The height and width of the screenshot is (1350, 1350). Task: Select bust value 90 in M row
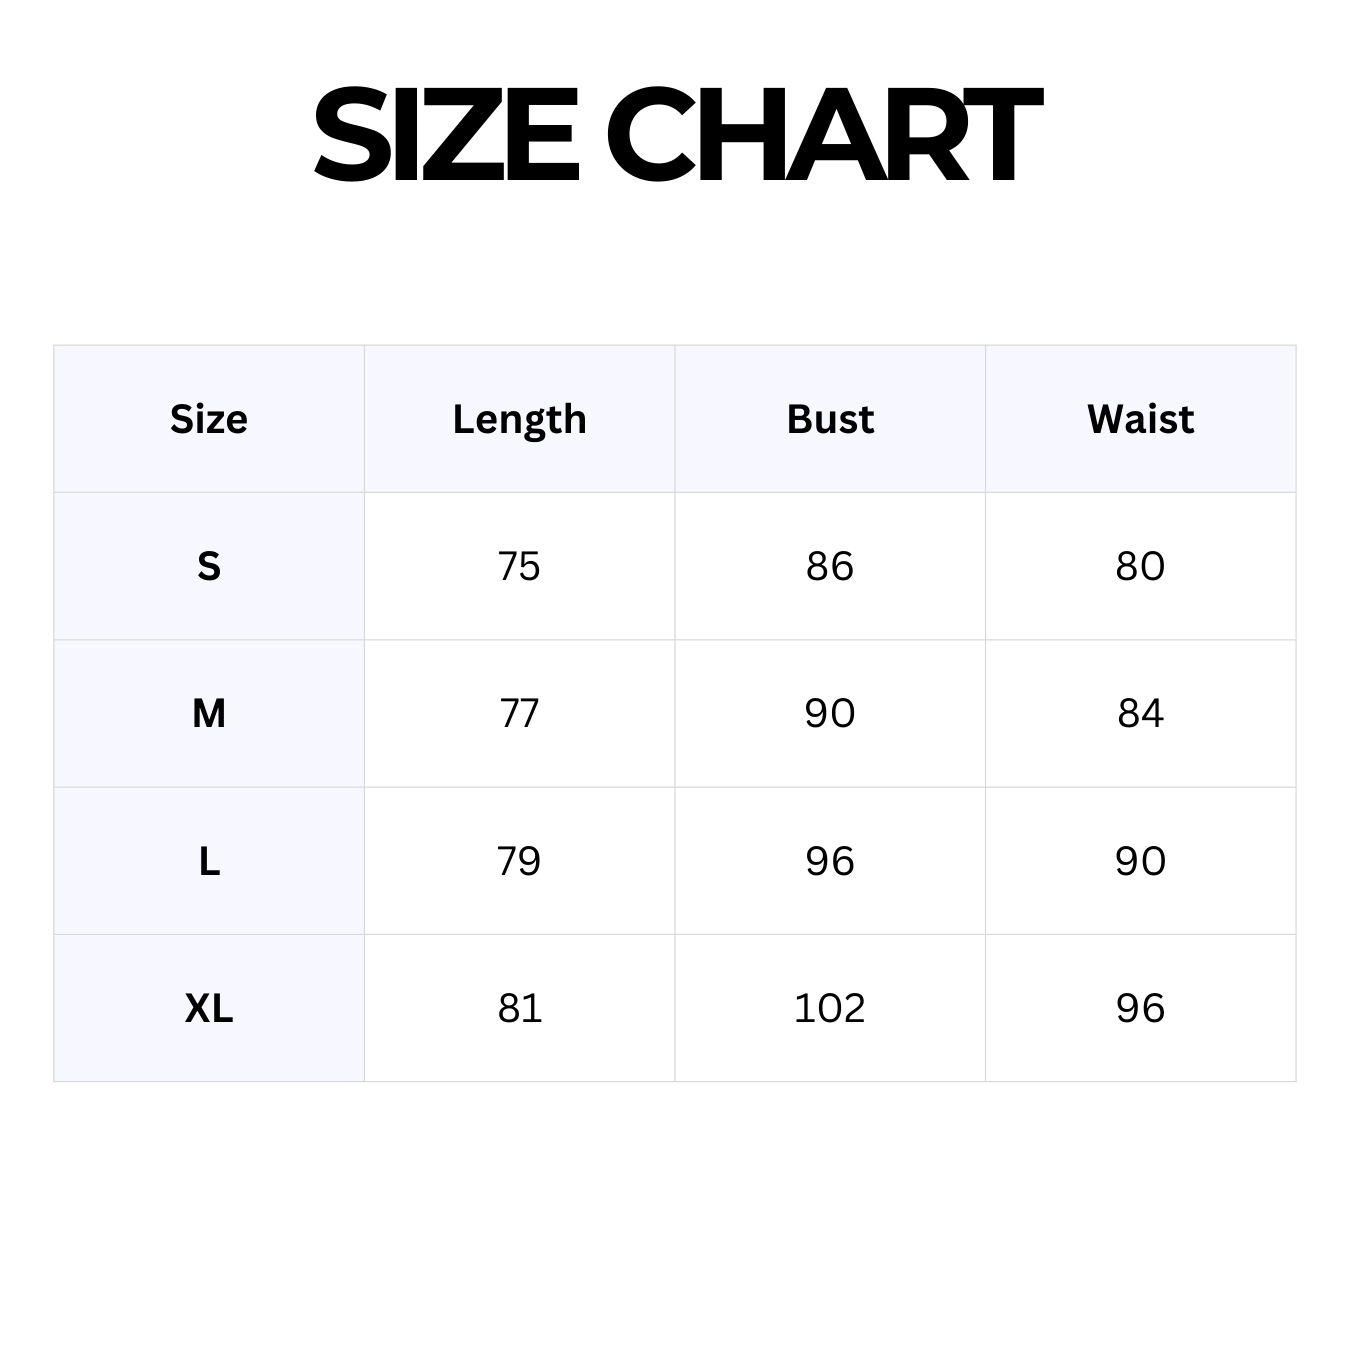(830, 713)
